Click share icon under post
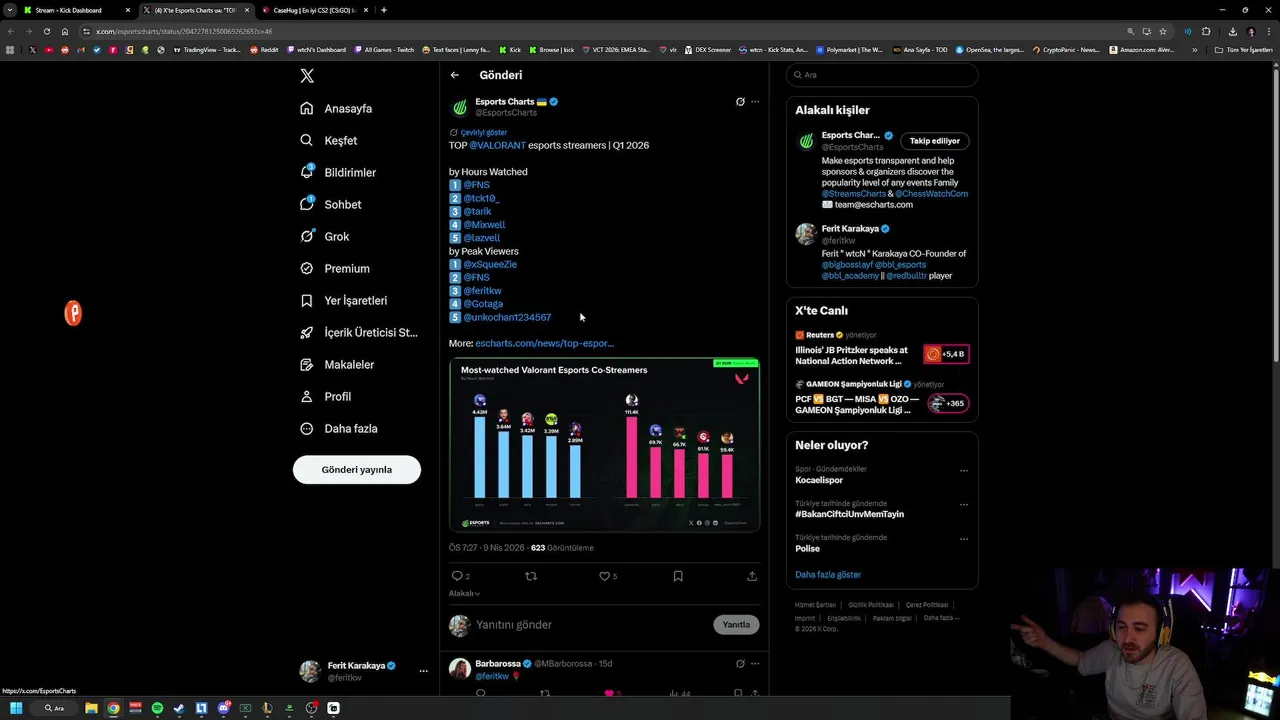 coord(752,576)
